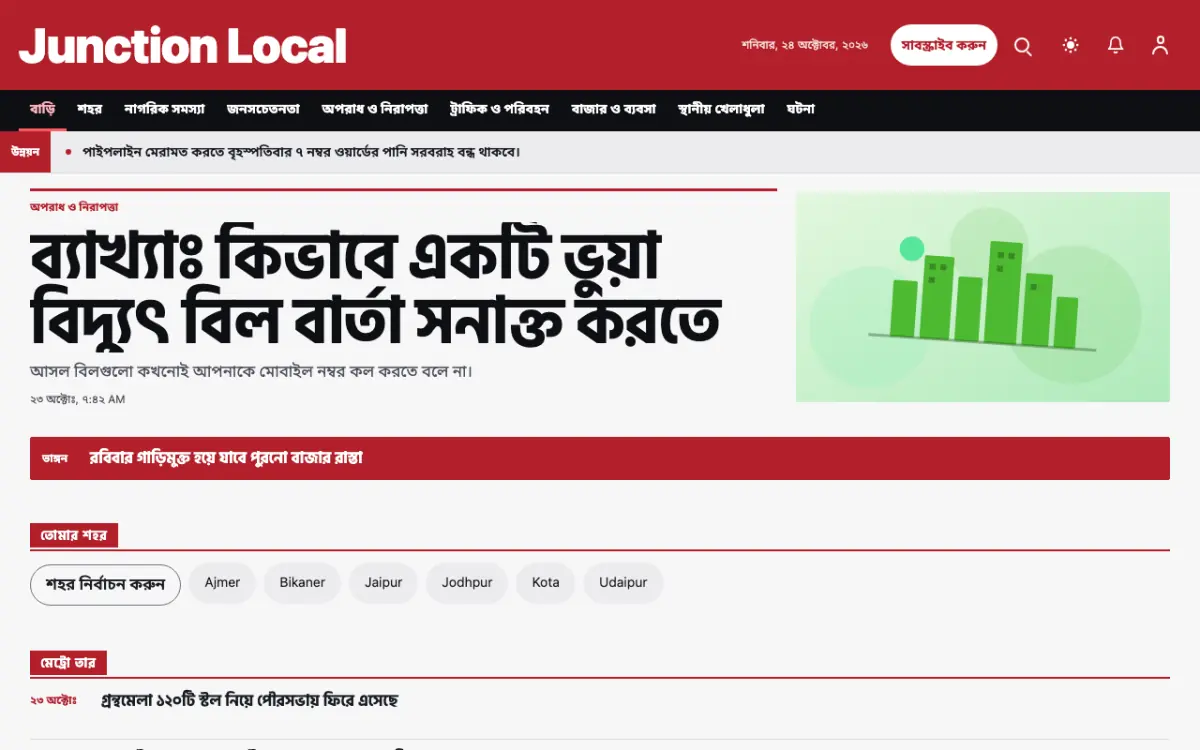
Task: Click the শহর নির্বাচন করুন chip
Action: (105, 585)
